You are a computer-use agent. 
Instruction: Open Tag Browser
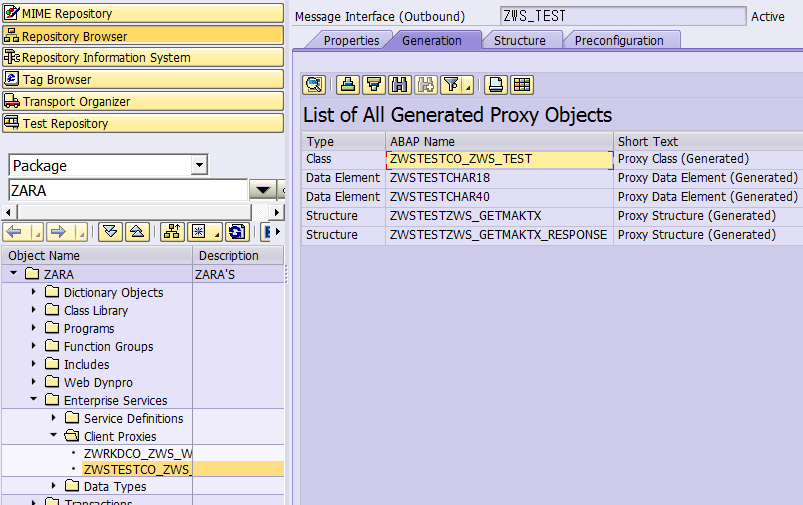click(x=143, y=79)
